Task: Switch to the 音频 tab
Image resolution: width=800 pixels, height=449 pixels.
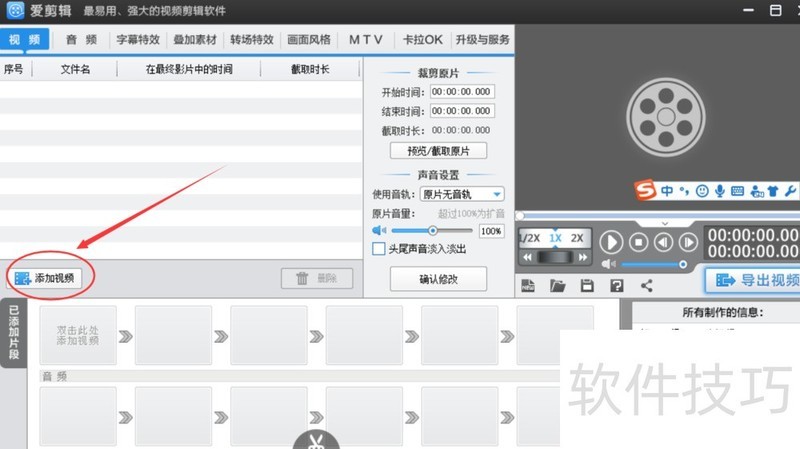Action: click(82, 40)
